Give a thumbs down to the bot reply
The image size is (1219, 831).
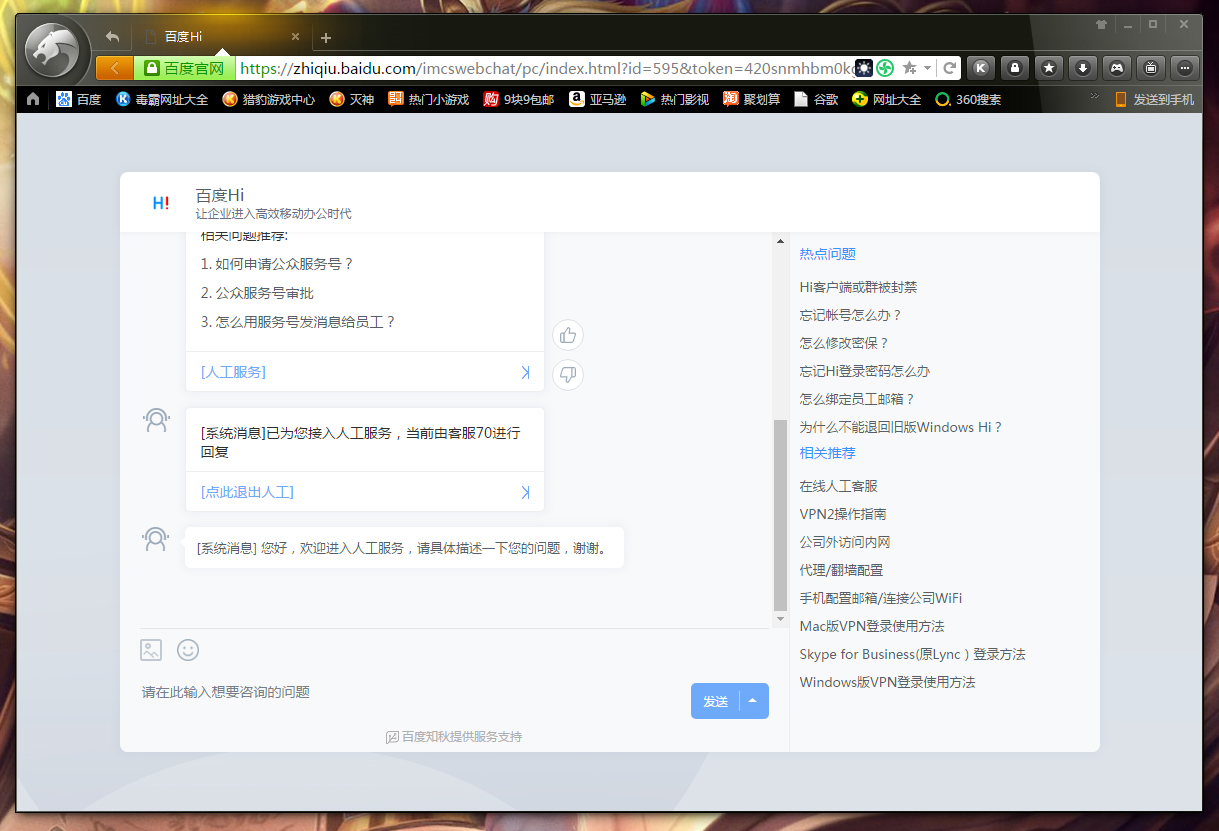click(567, 375)
